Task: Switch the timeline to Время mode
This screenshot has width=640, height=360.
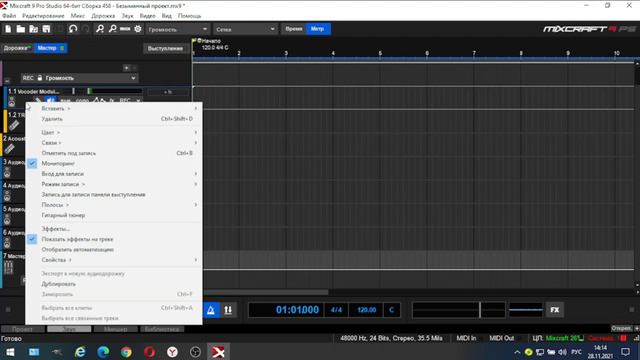Action: 294,29
